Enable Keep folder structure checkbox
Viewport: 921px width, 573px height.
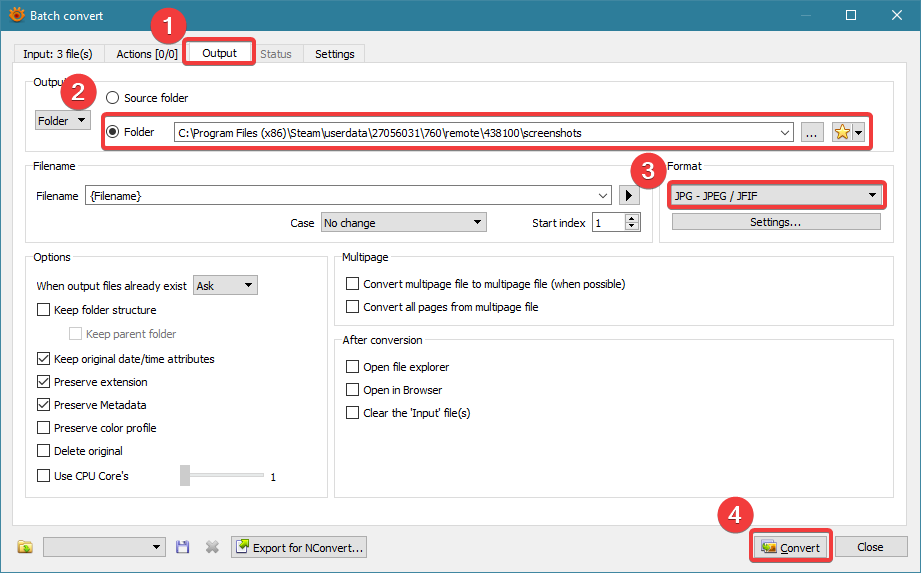pos(43,309)
